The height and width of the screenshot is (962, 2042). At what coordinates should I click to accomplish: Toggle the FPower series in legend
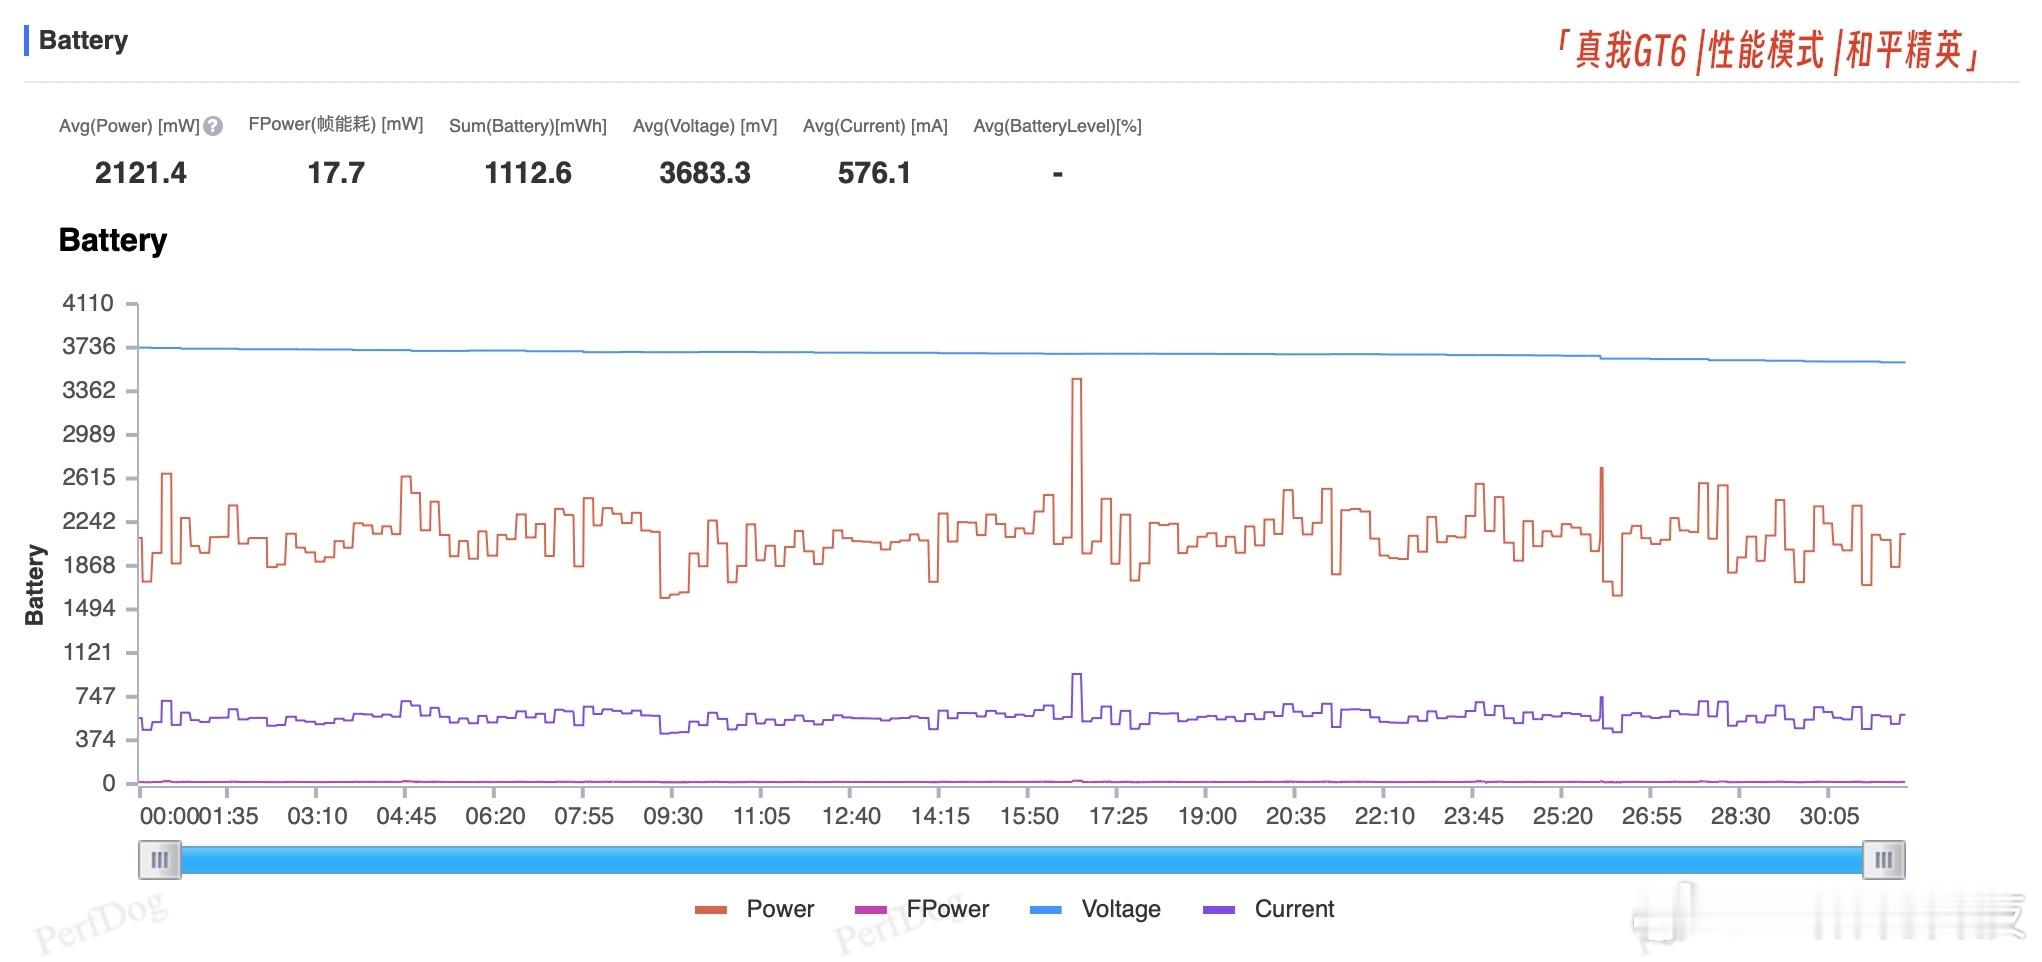pos(922,909)
